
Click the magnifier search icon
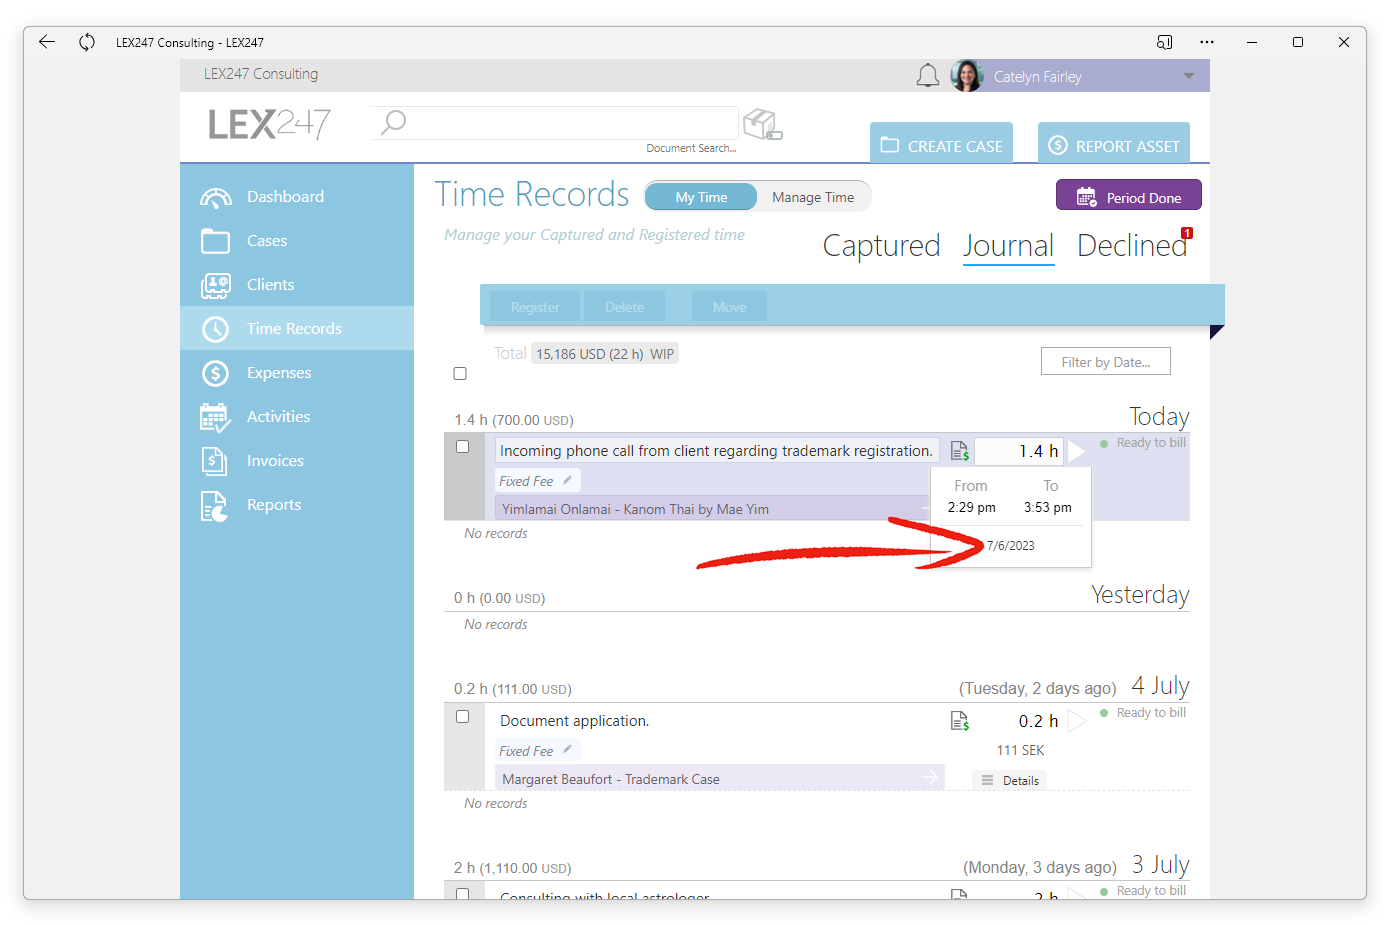click(394, 122)
